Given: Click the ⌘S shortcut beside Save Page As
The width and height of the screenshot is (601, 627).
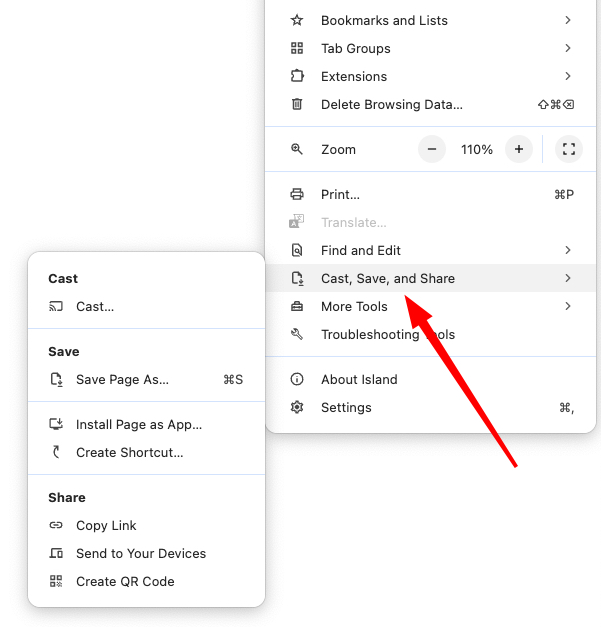Looking at the screenshot, I should (233, 379).
